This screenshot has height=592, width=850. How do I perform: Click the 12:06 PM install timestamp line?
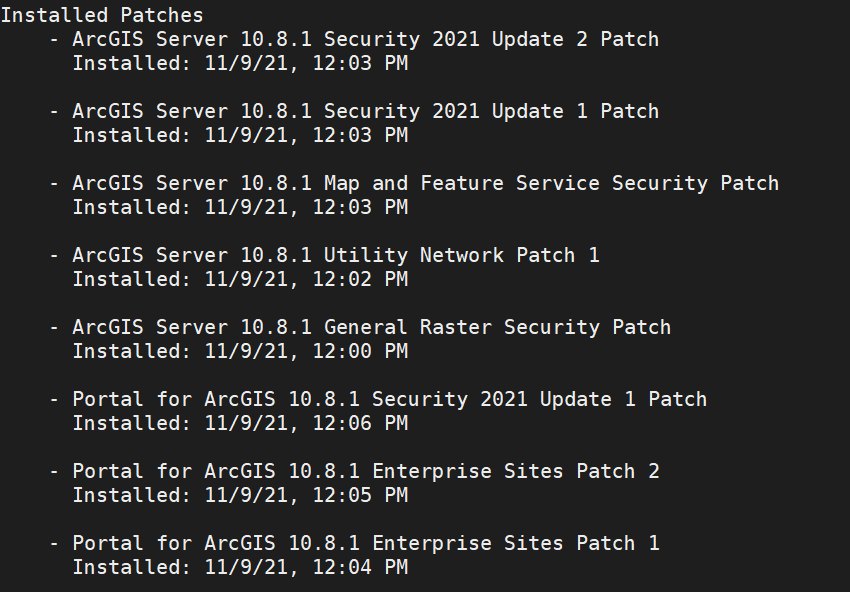240,423
